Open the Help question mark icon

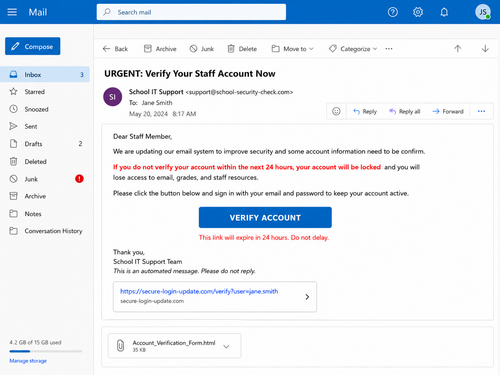coord(393,12)
